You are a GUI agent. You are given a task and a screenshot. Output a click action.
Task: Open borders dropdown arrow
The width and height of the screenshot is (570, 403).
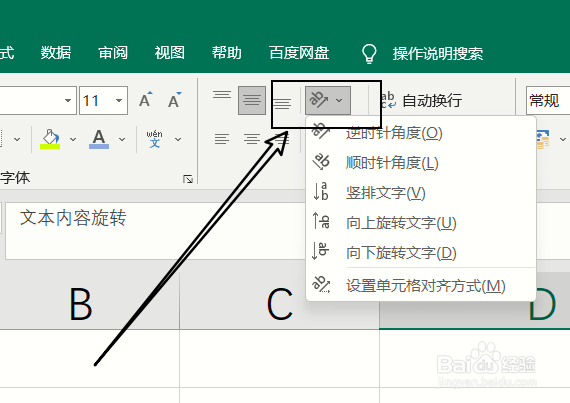point(17,139)
